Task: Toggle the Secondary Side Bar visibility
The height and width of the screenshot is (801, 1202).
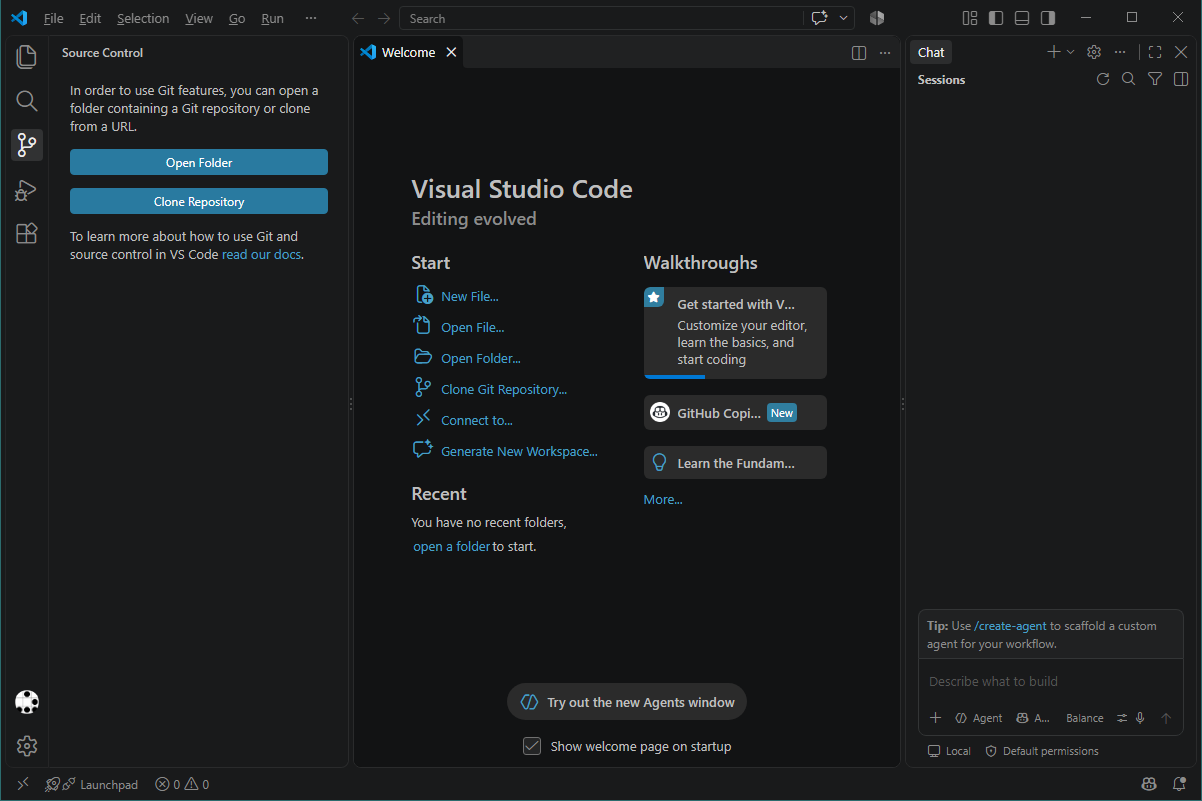Action: click(1048, 18)
